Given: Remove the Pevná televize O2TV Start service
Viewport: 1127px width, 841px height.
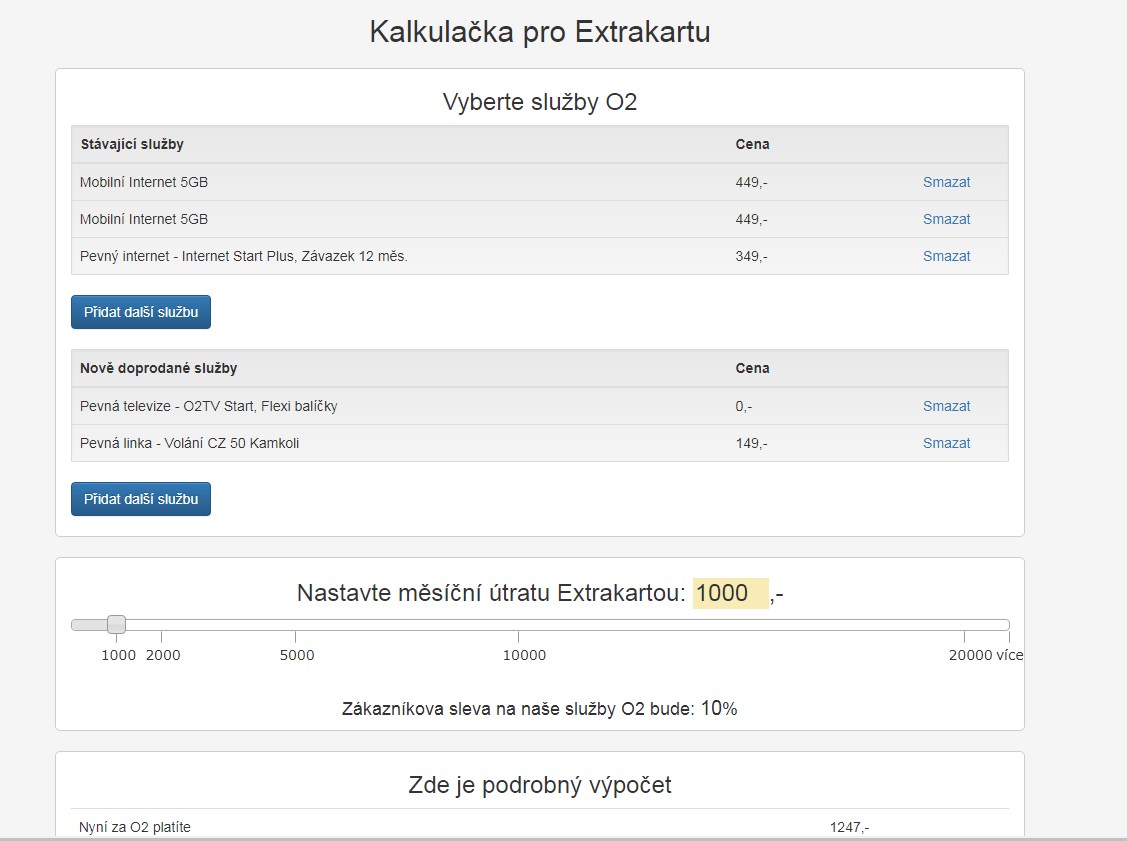Looking at the screenshot, I should (x=946, y=406).
